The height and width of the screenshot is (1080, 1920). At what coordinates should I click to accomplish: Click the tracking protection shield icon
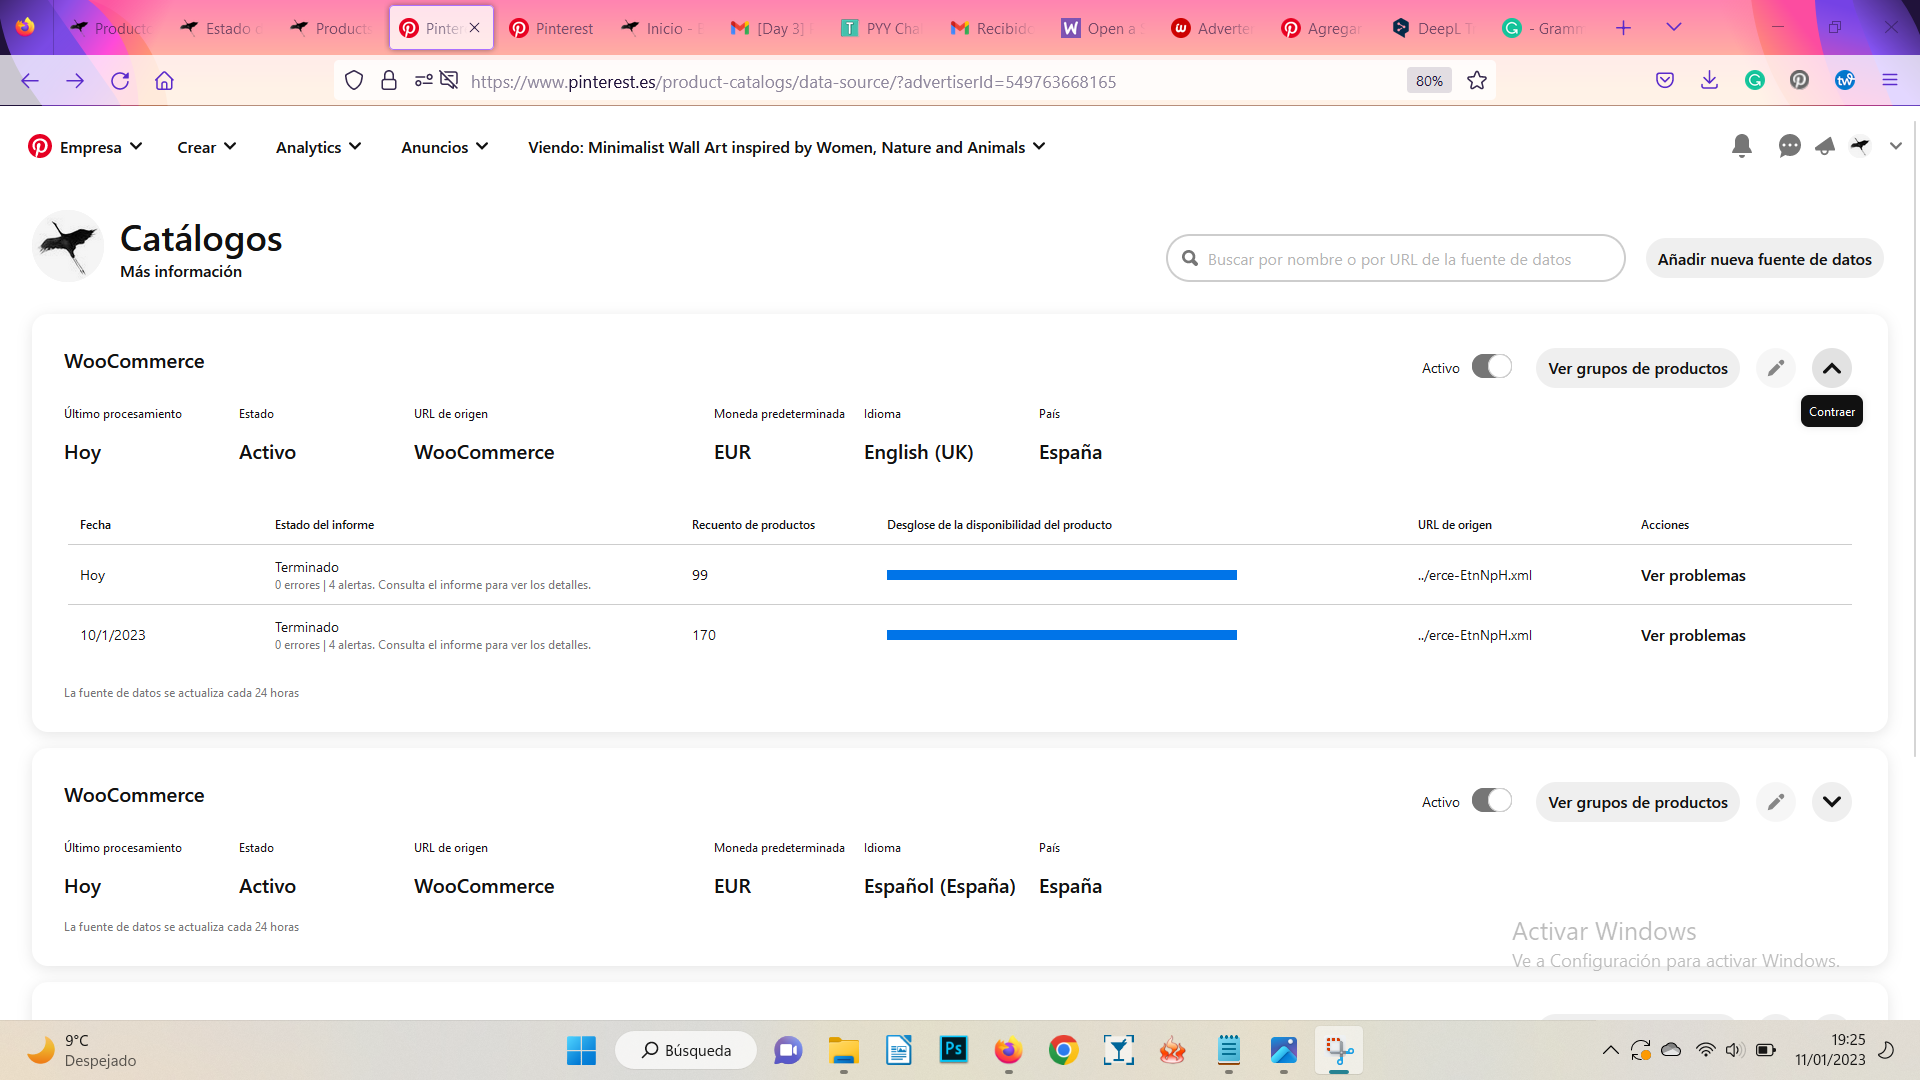354,81
